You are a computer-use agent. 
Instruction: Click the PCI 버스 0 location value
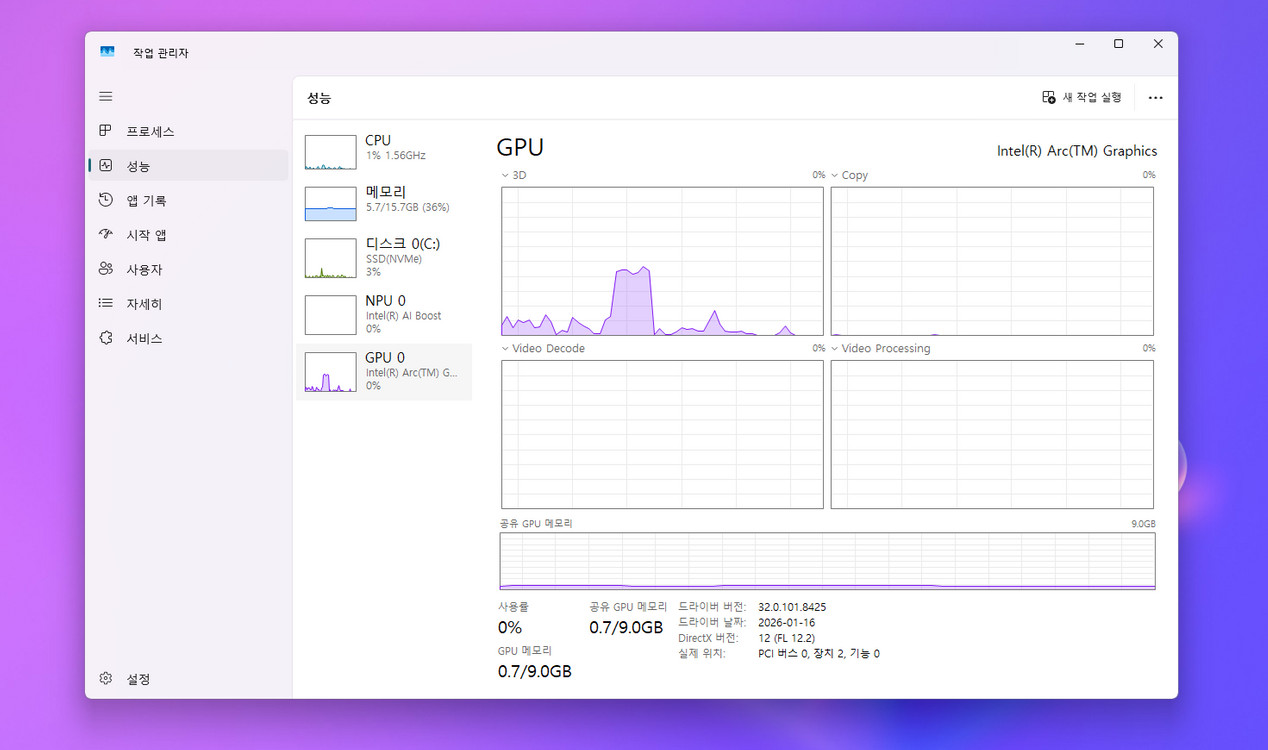tap(819, 654)
